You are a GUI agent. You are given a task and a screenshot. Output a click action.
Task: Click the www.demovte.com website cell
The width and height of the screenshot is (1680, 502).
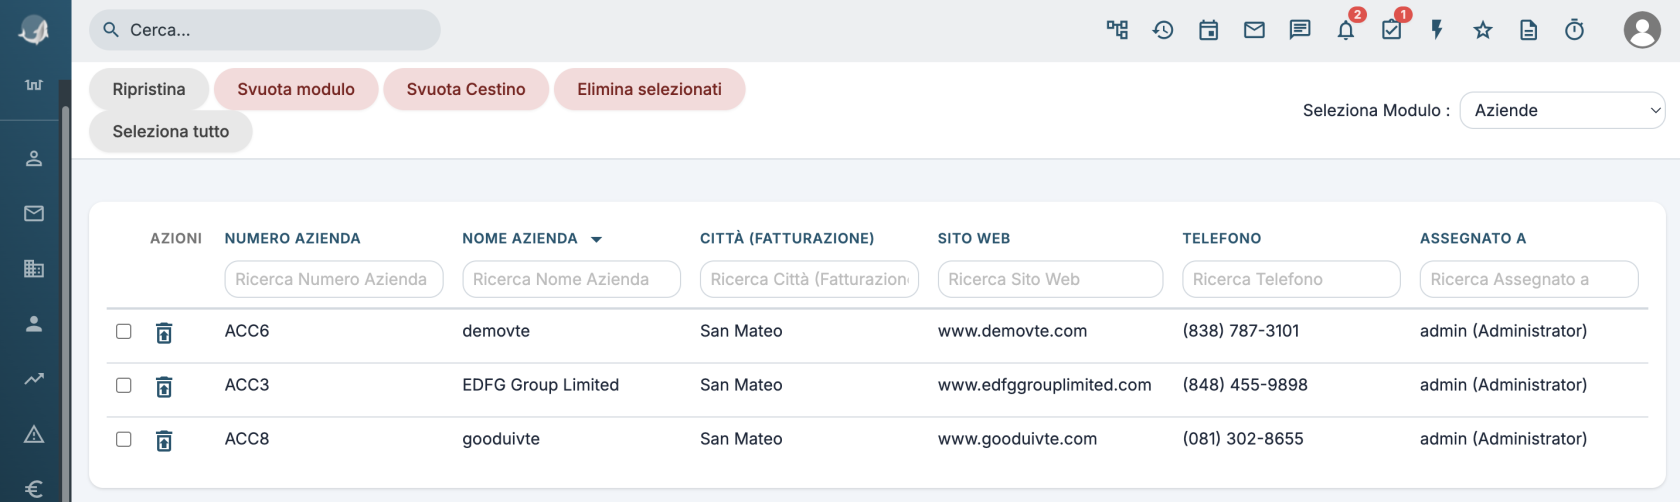pyautogui.click(x=1012, y=331)
